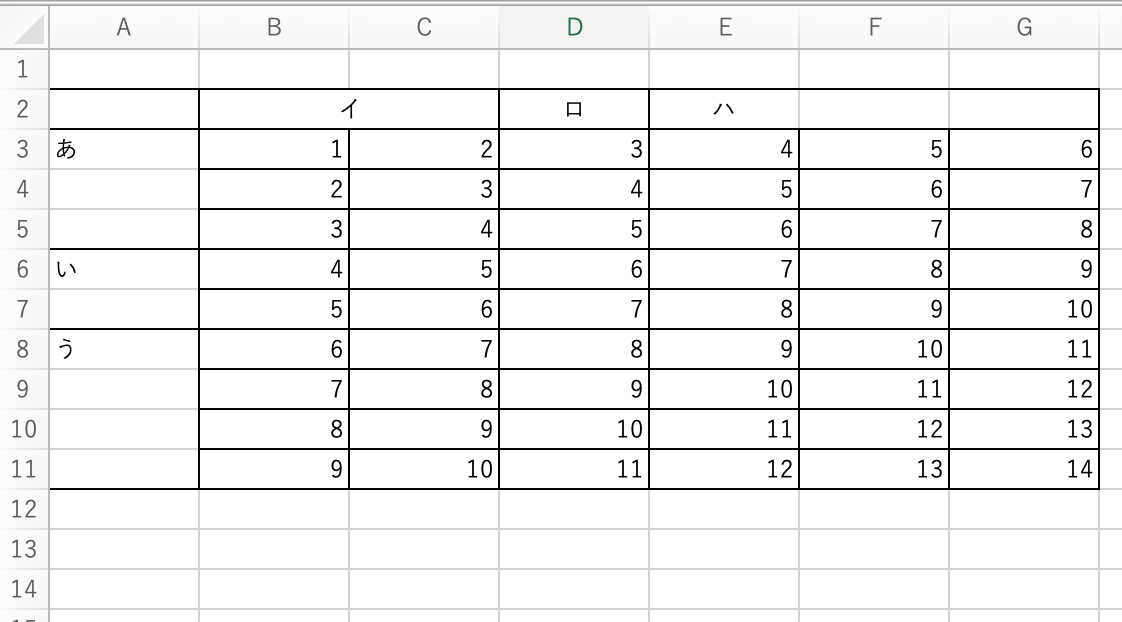The image size is (1122, 622).
Task: Click the cell labeled い
Action: 124,268
